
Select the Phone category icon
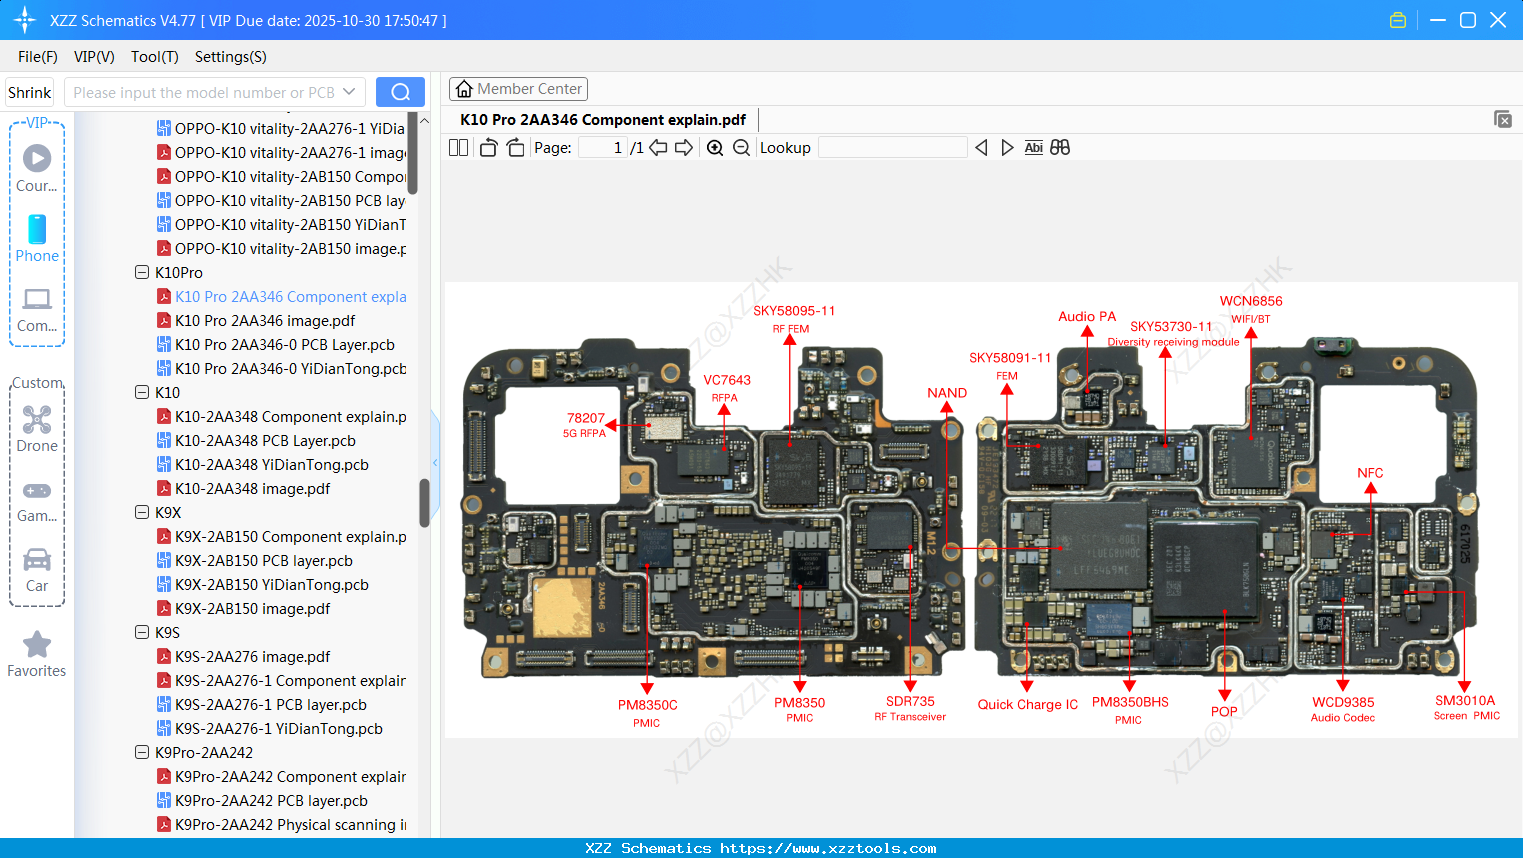[37, 238]
